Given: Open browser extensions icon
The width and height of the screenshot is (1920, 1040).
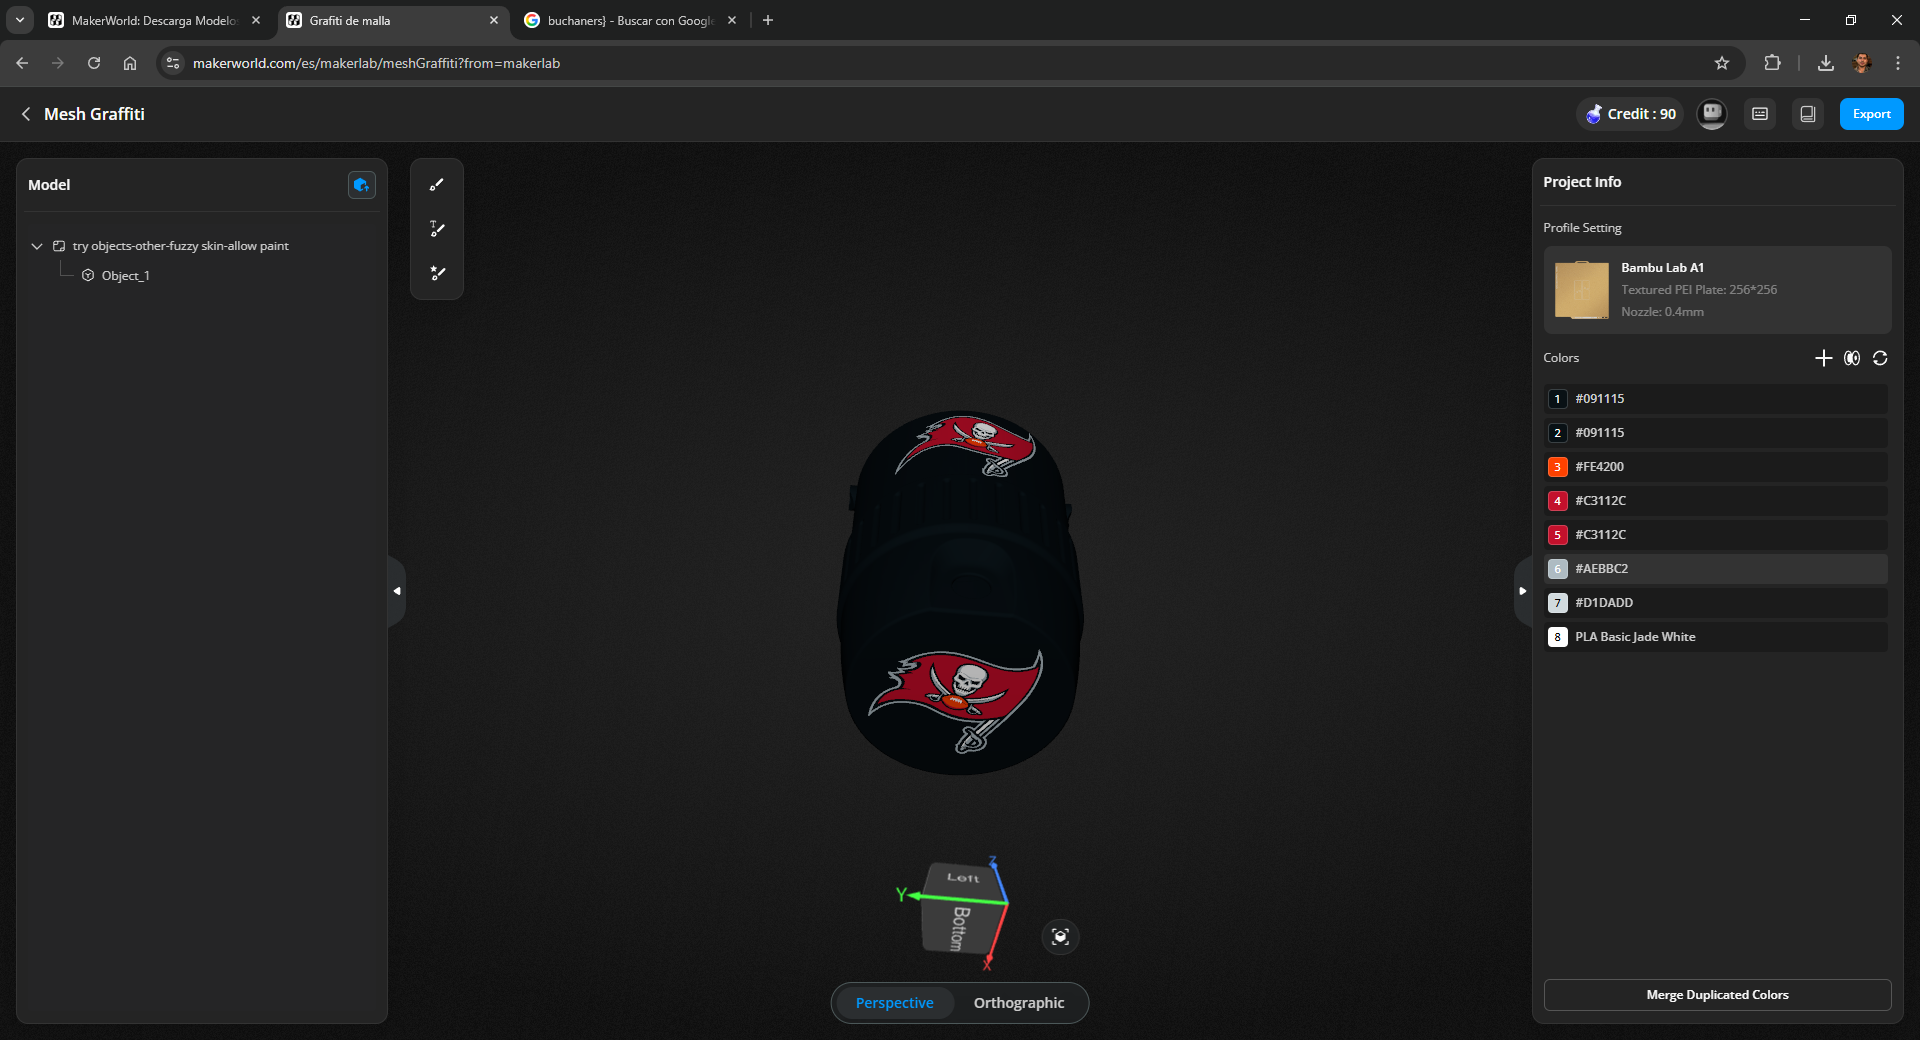Looking at the screenshot, I should [1772, 63].
